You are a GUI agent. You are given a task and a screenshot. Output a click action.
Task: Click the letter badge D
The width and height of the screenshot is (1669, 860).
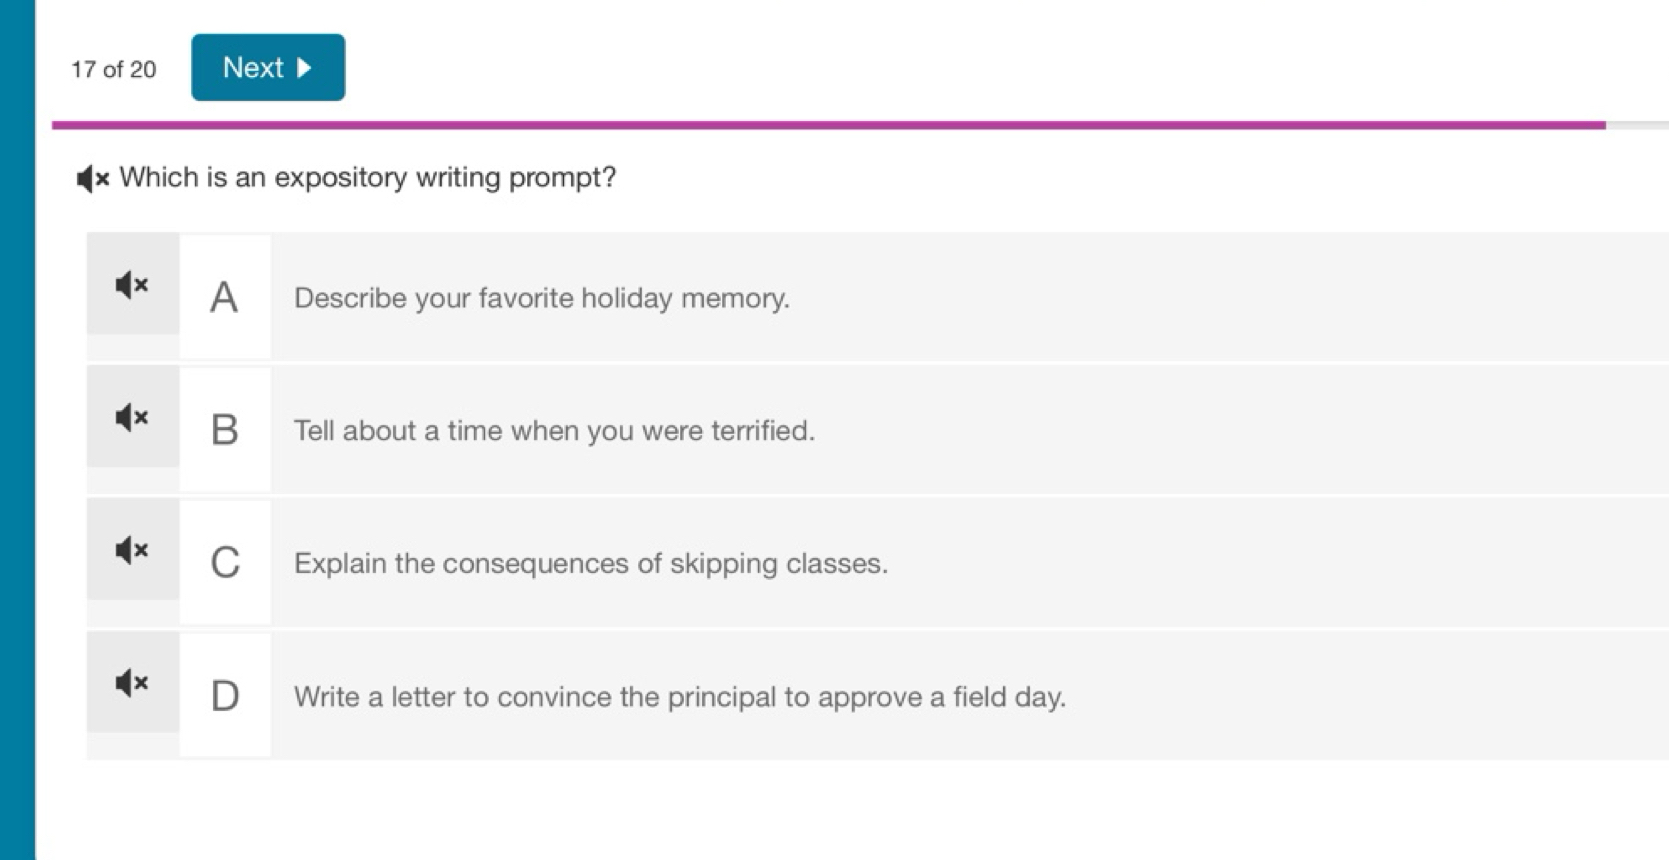[x=224, y=697]
